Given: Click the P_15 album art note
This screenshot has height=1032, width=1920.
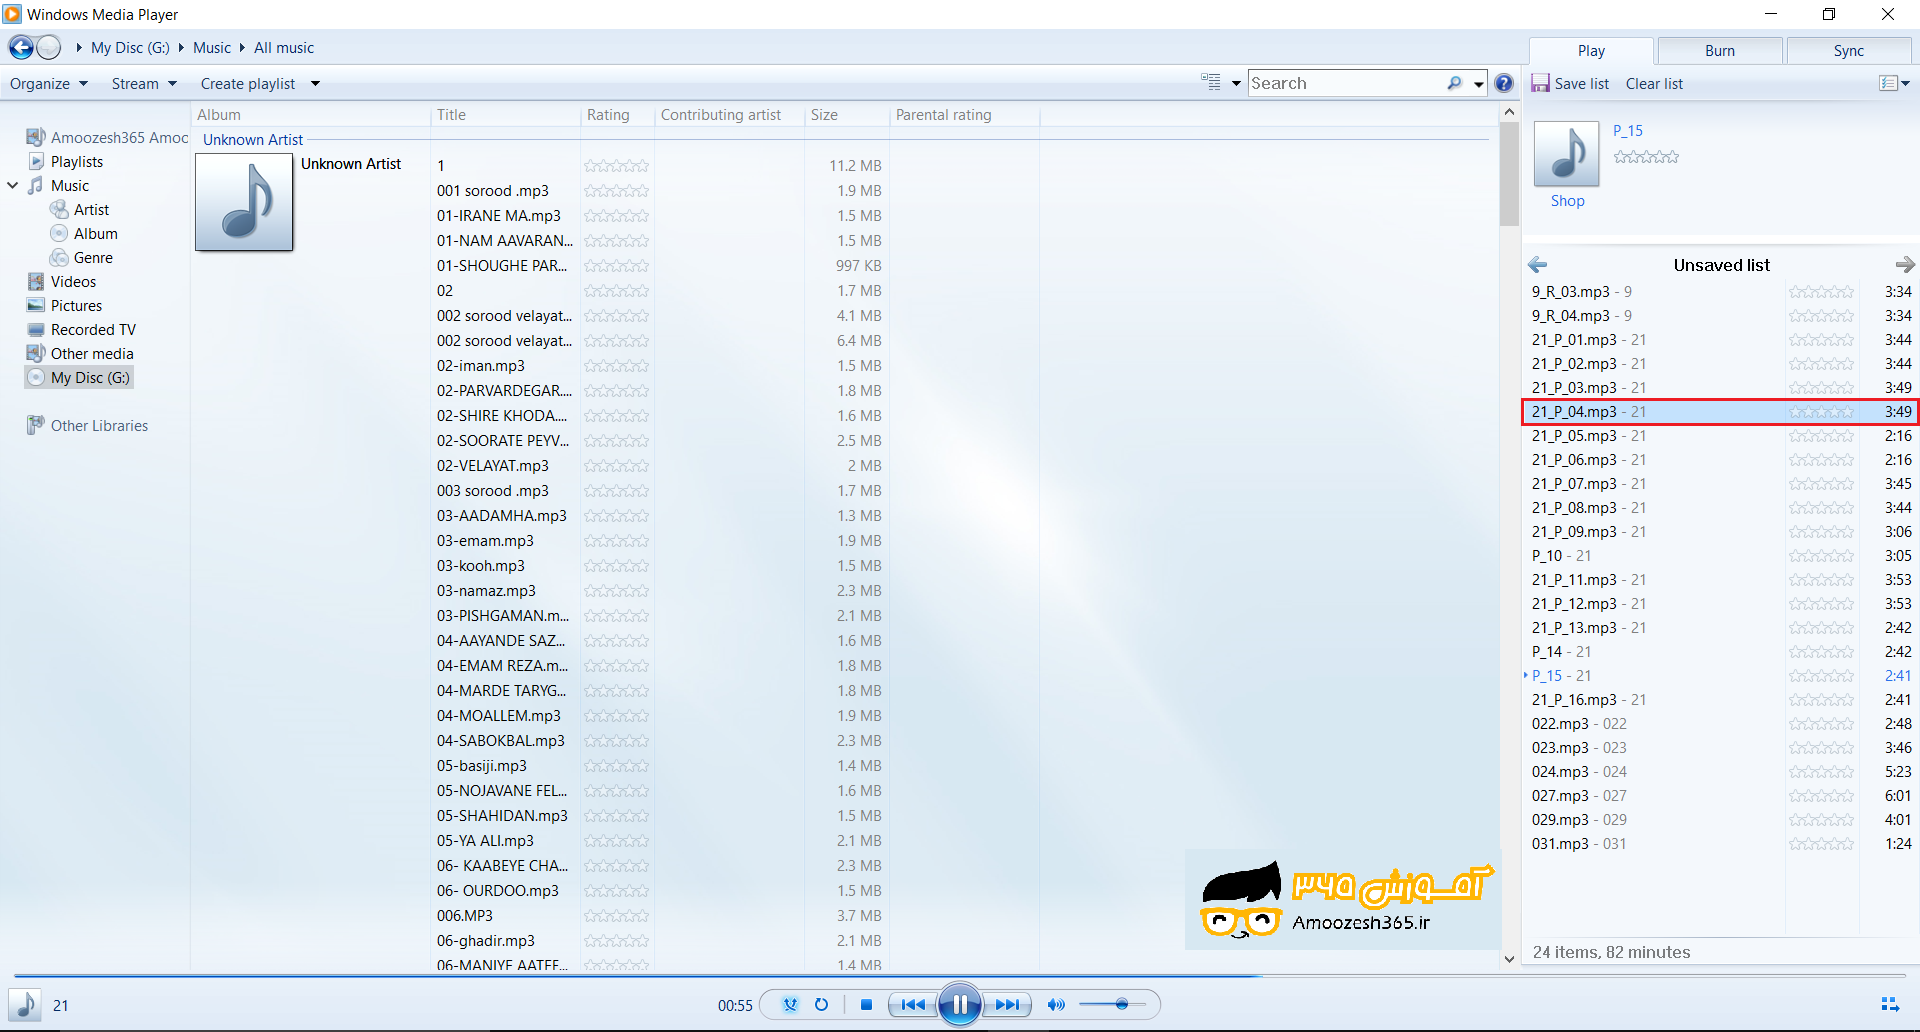Looking at the screenshot, I should 1567,154.
